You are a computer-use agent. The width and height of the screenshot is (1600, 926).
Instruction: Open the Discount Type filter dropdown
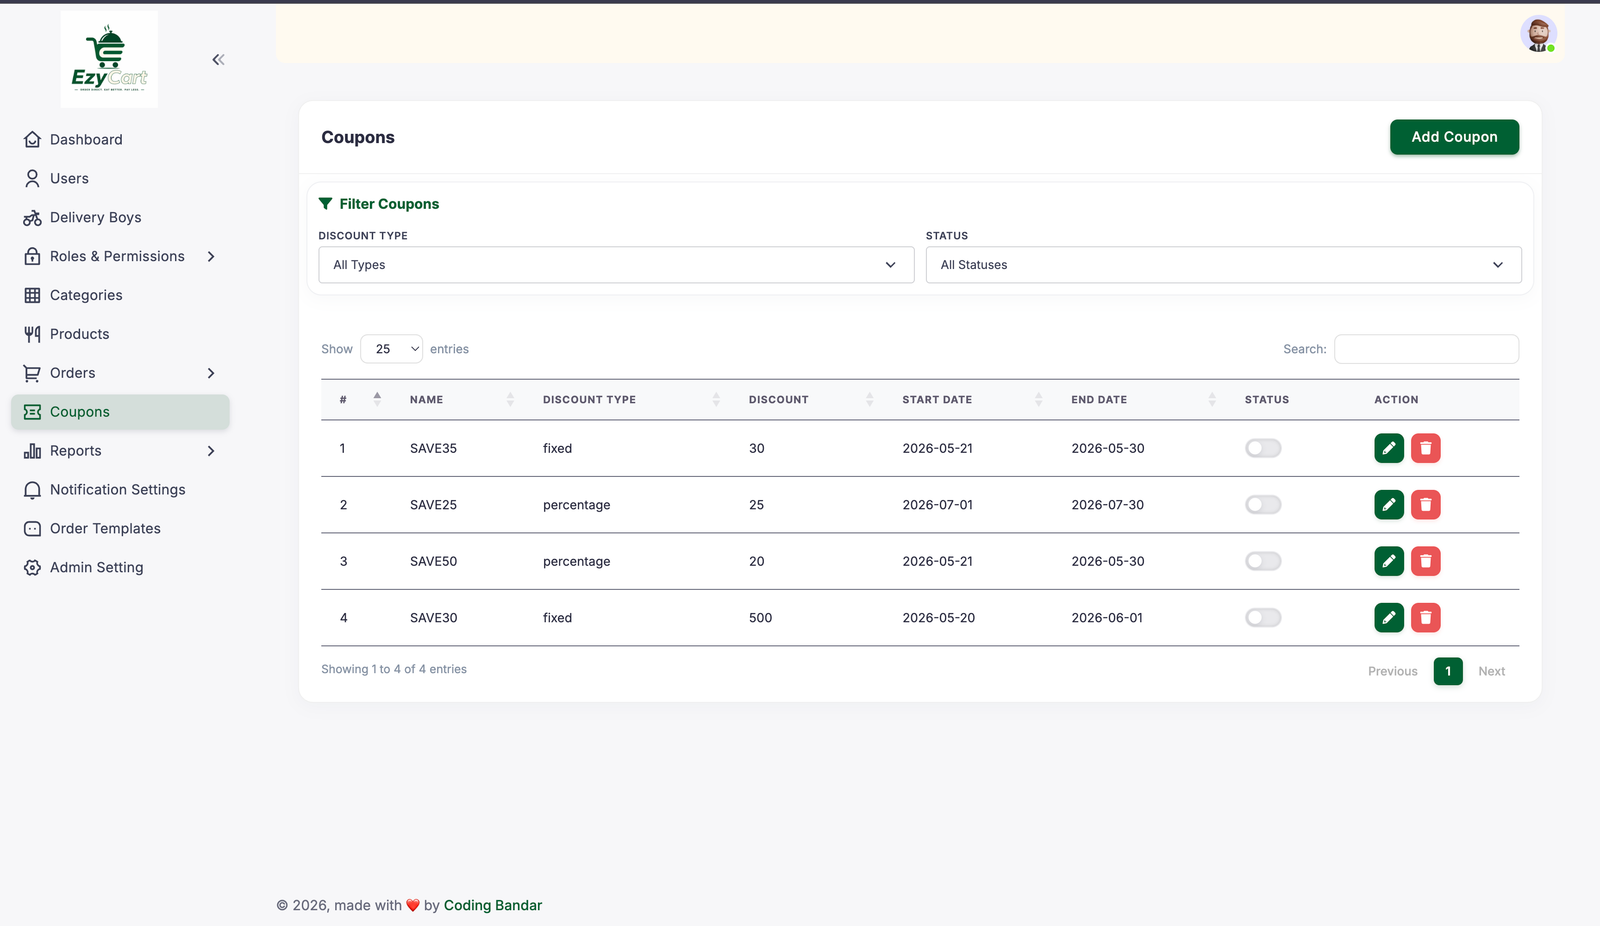pos(616,265)
